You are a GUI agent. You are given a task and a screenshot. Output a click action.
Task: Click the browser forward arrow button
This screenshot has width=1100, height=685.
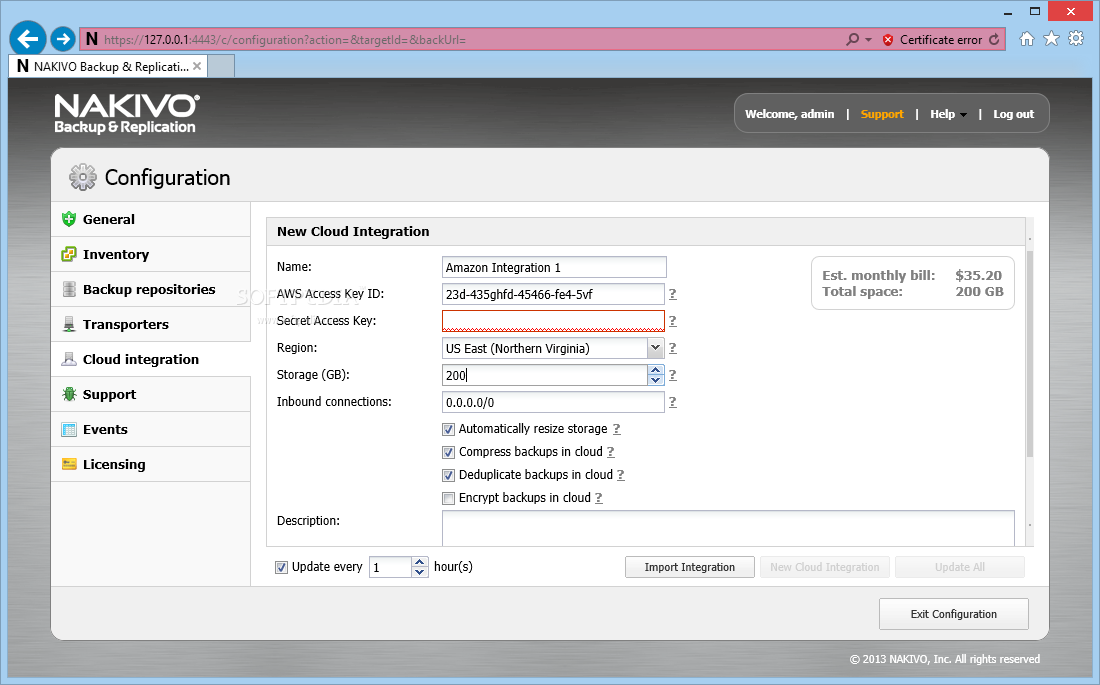point(63,39)
